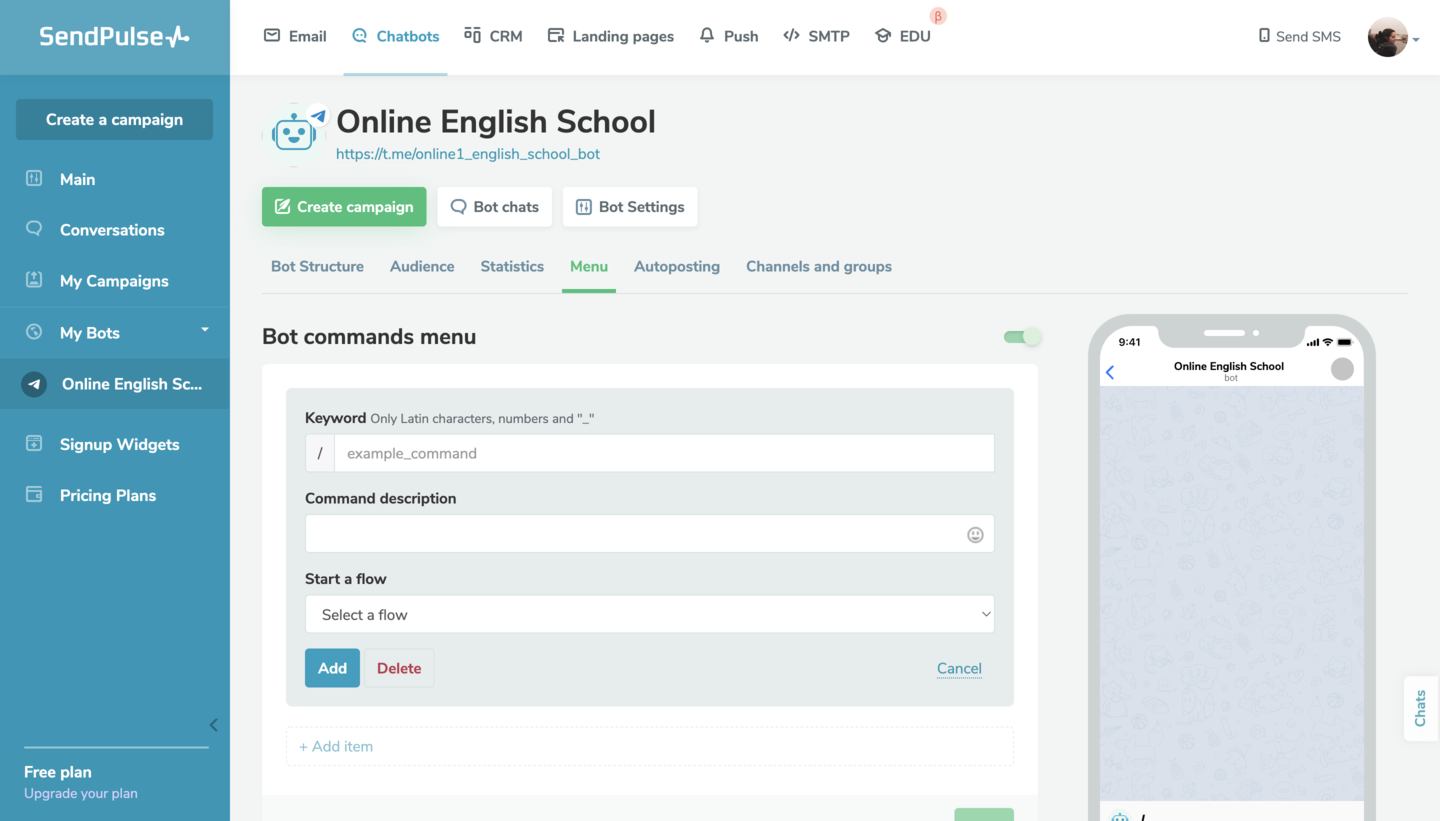Click the Keyword input field
The width and height of the screenshot is (1440, 821).
[664, 453]
